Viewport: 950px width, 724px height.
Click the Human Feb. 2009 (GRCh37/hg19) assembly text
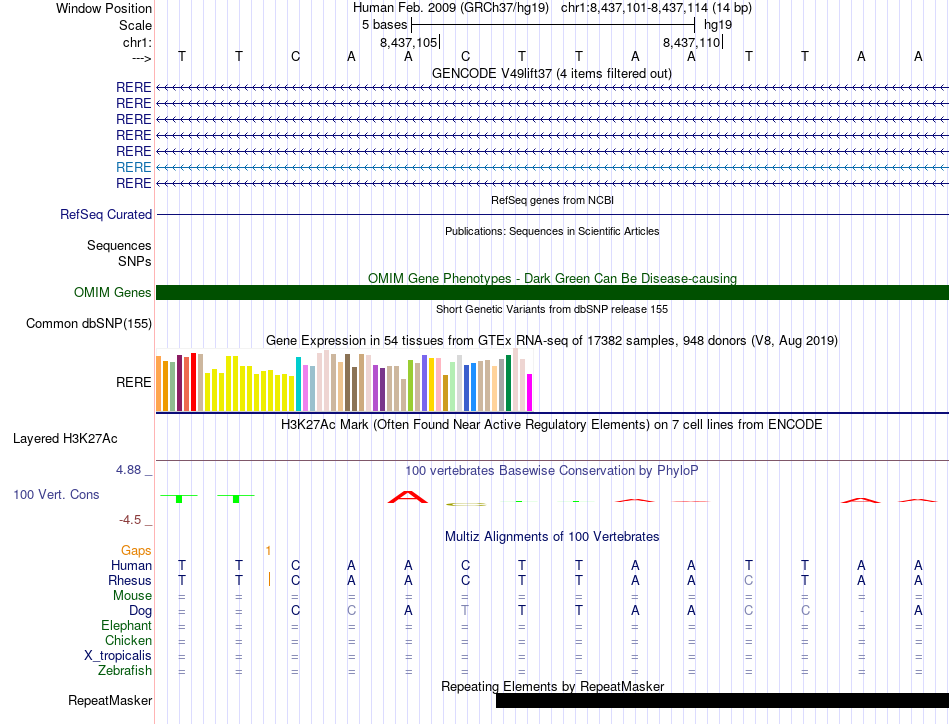(x=451, y=8)
